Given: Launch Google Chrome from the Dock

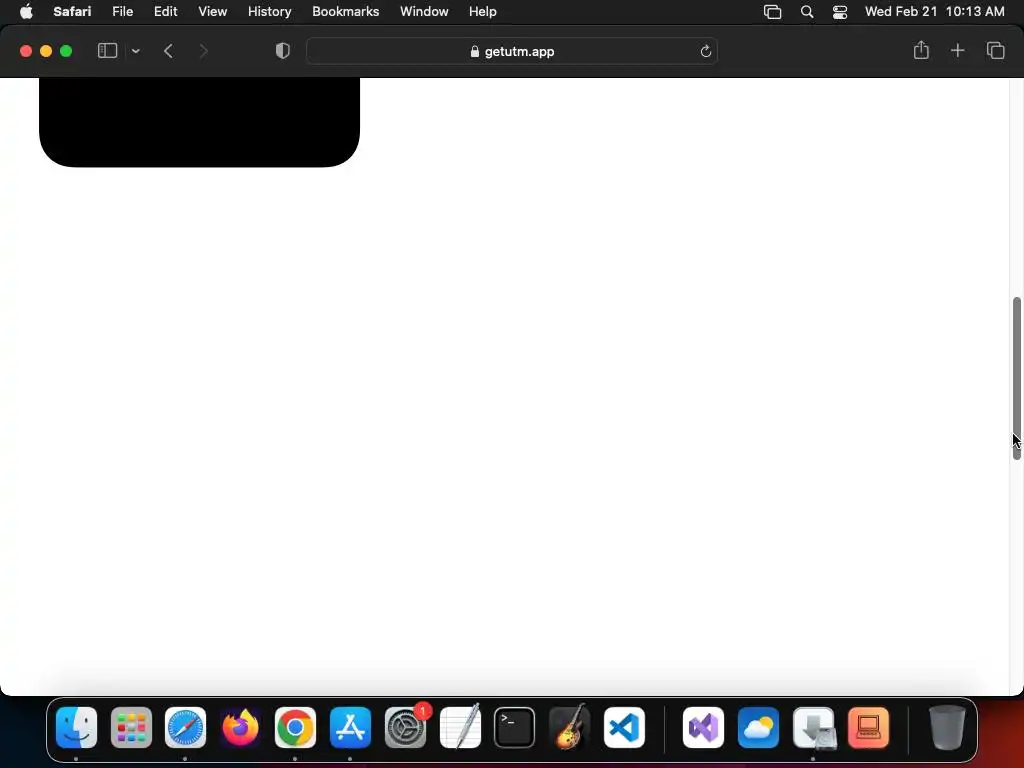Looking at the screenshot, I should 295,727.
